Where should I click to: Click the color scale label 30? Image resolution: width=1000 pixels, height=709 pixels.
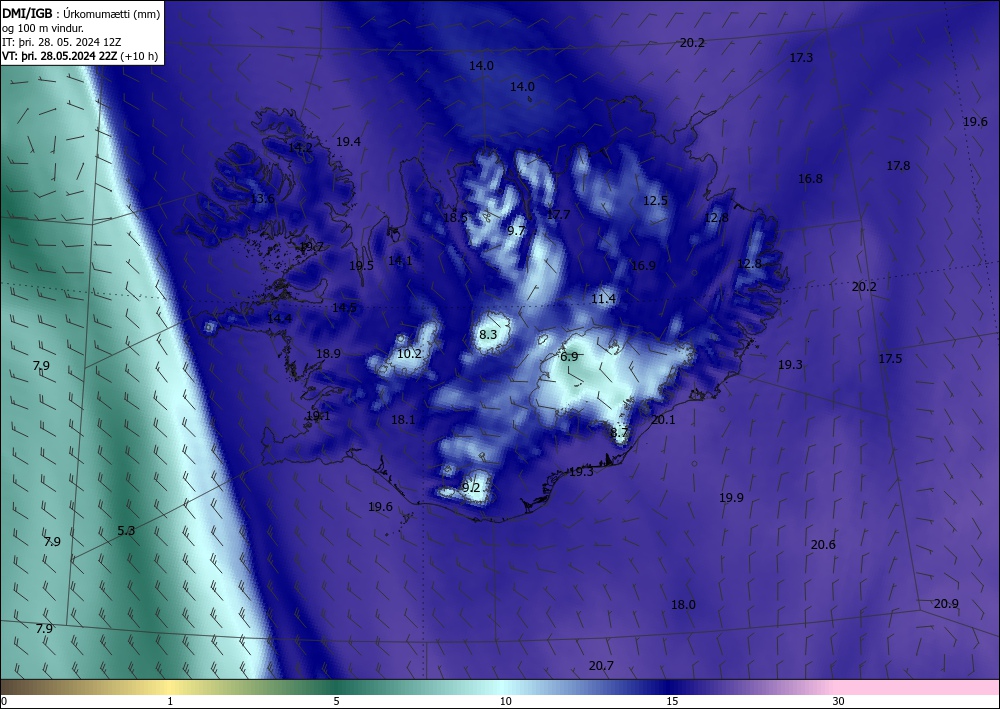click(839, 701)
